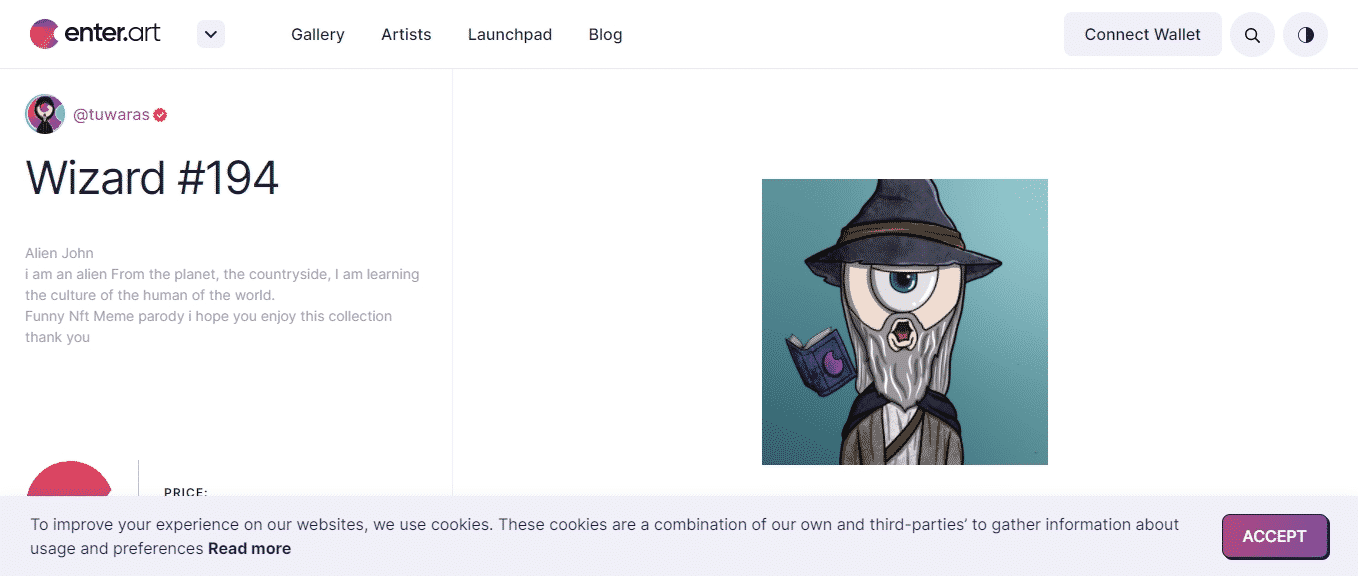
Task: Click the PRICE label
Action: (186, 491)
